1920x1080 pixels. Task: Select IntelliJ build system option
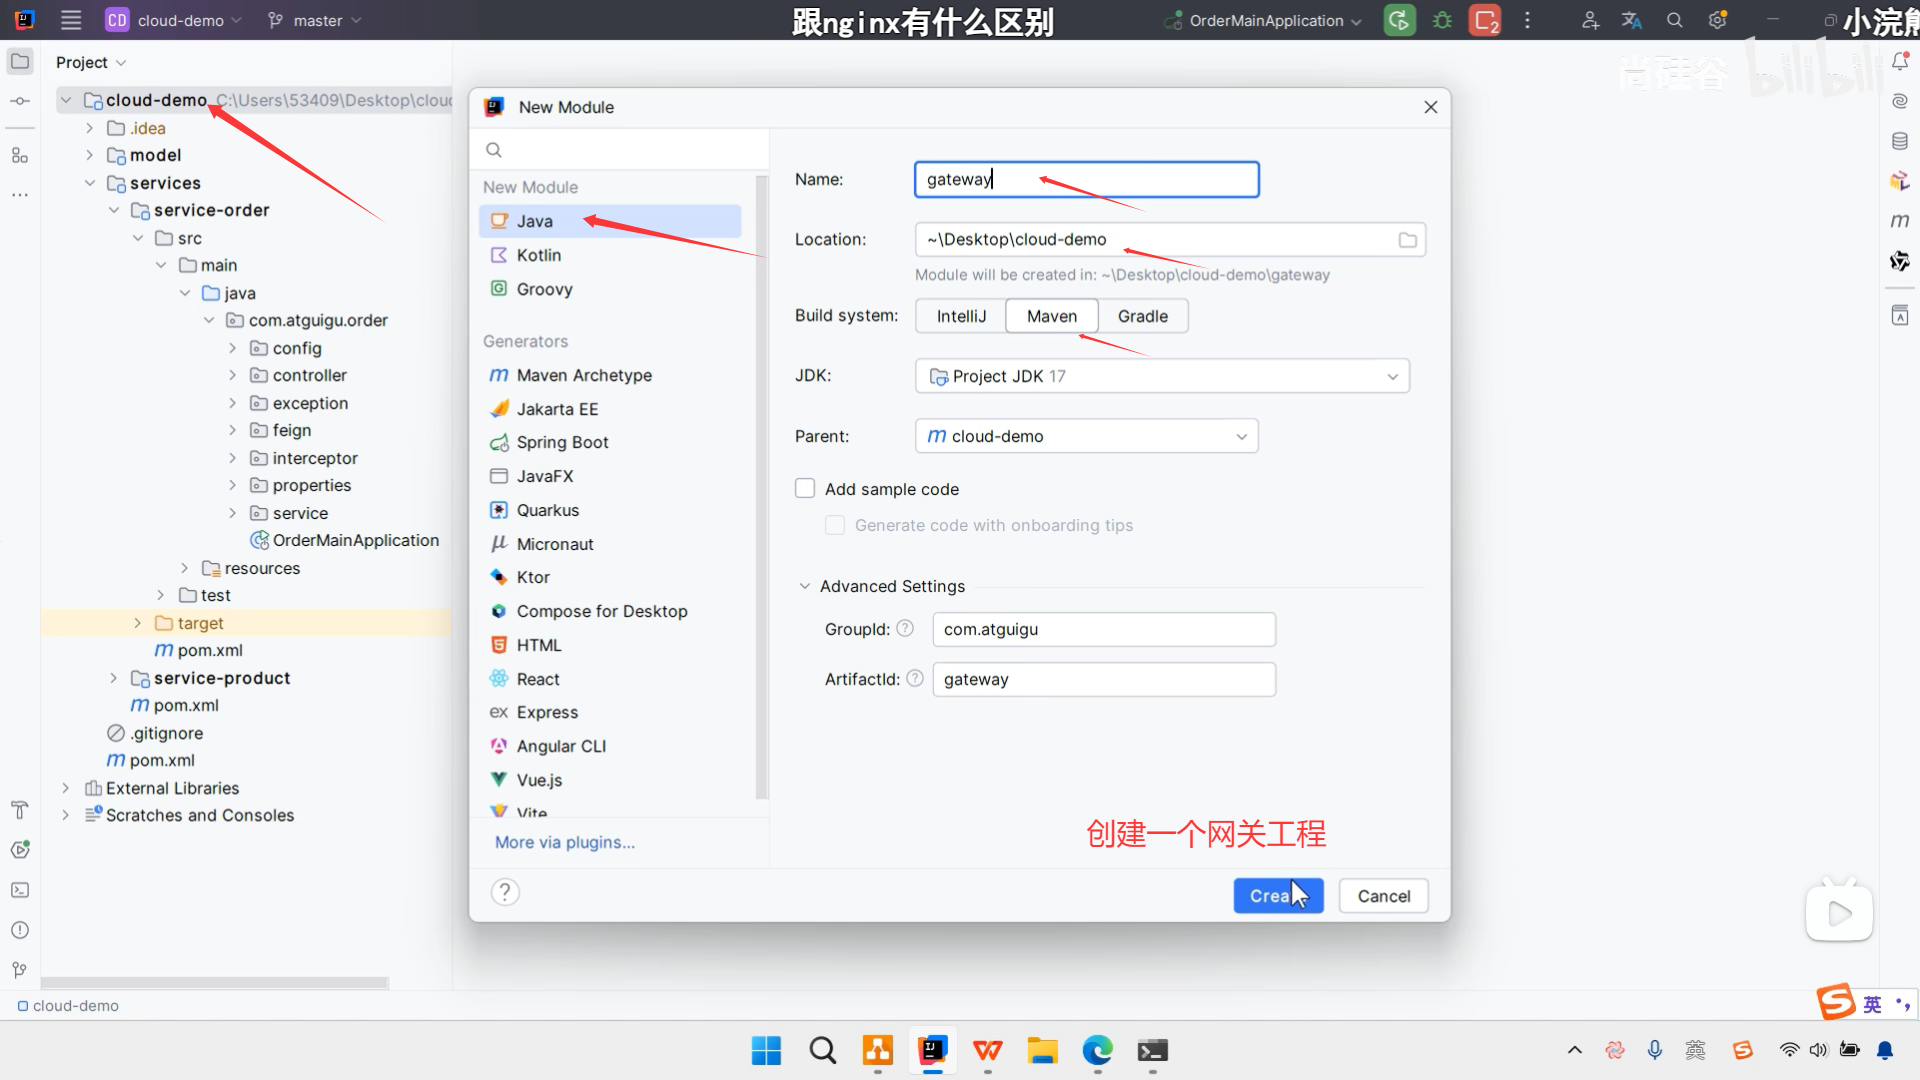[x=961, y=316]
